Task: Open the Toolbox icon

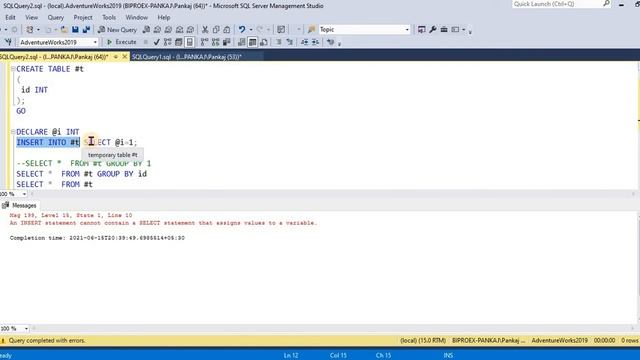Action: tap(444, 29)
